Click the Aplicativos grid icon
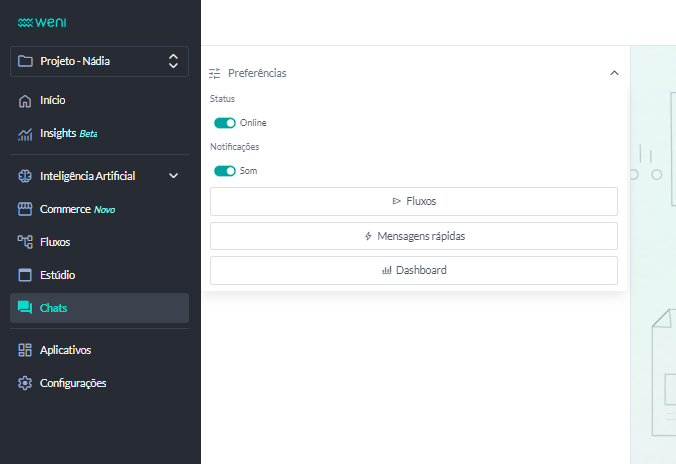The width and height of the screenshot is (676, 464). pyautogui.click(x=26, y=350)
